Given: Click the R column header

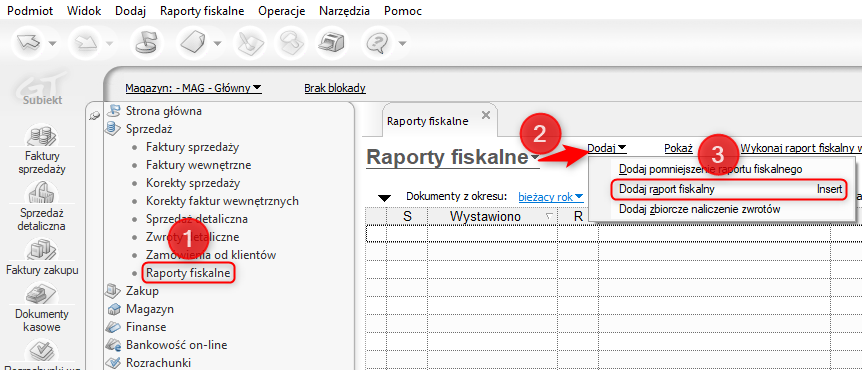Looking at the screenshot, I should click(x=578, y=216).
